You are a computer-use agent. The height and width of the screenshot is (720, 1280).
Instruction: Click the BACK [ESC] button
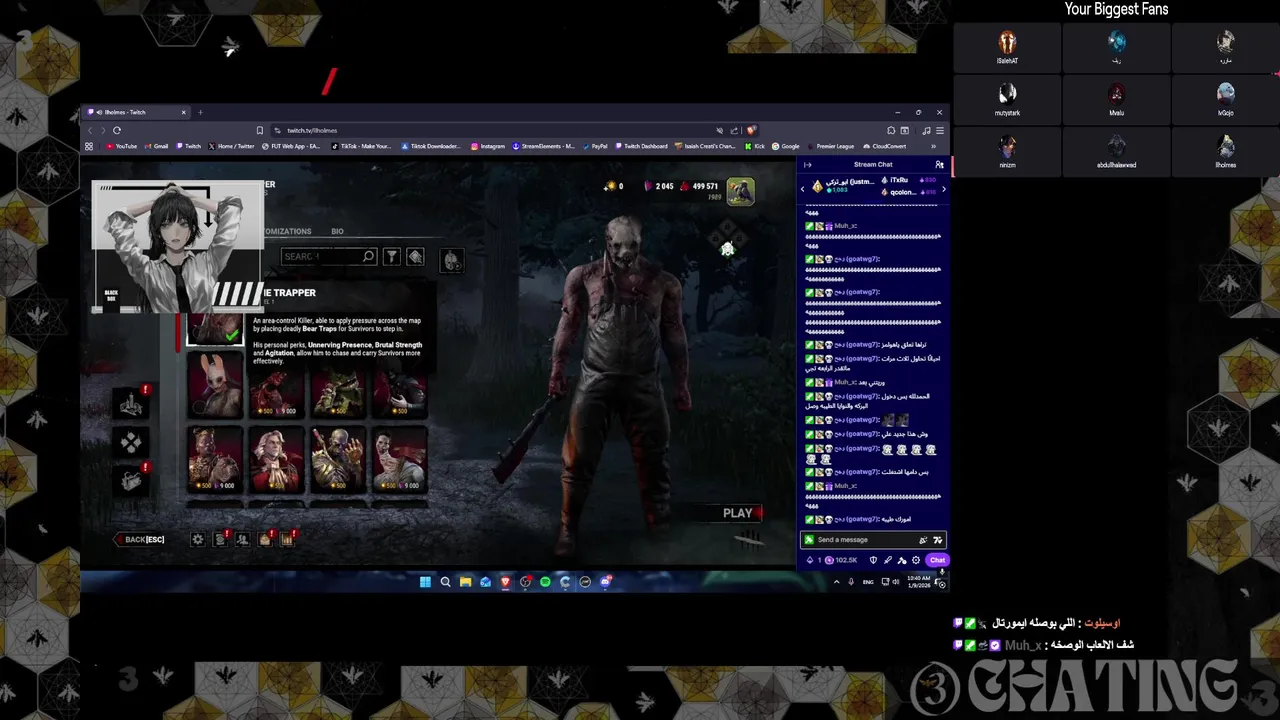pyautogui.click(x=141, y=540)
